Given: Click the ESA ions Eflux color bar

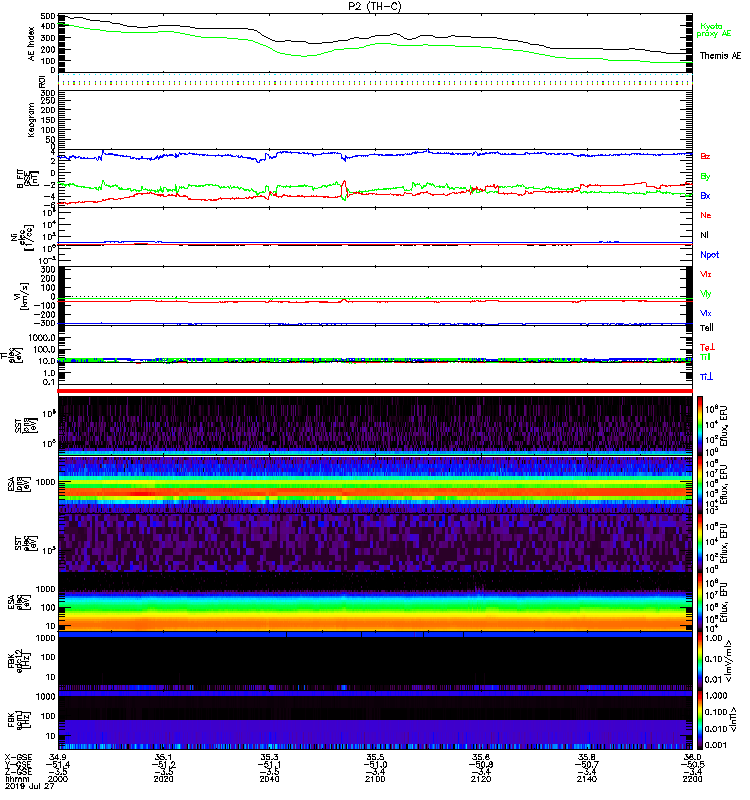Looking at the screenshot, I should click(x=700, y=484).
